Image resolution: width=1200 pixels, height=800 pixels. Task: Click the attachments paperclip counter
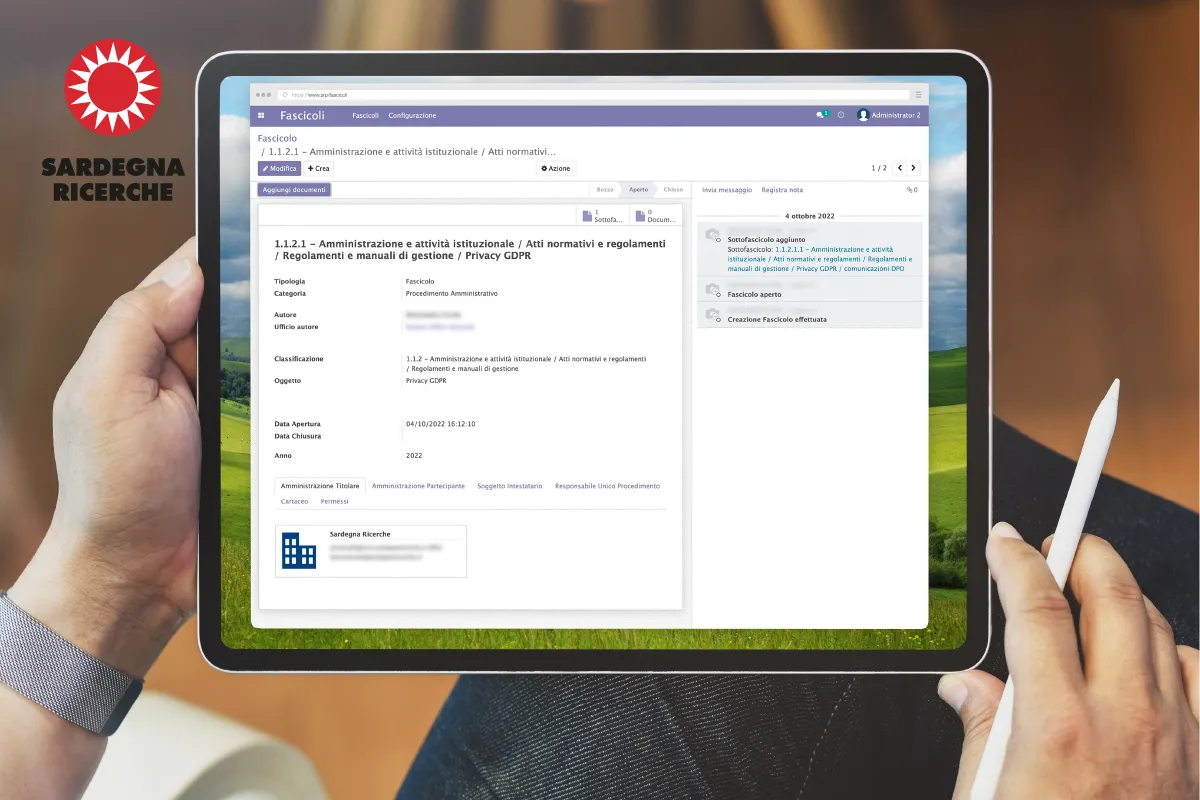[x=912, y=190]
